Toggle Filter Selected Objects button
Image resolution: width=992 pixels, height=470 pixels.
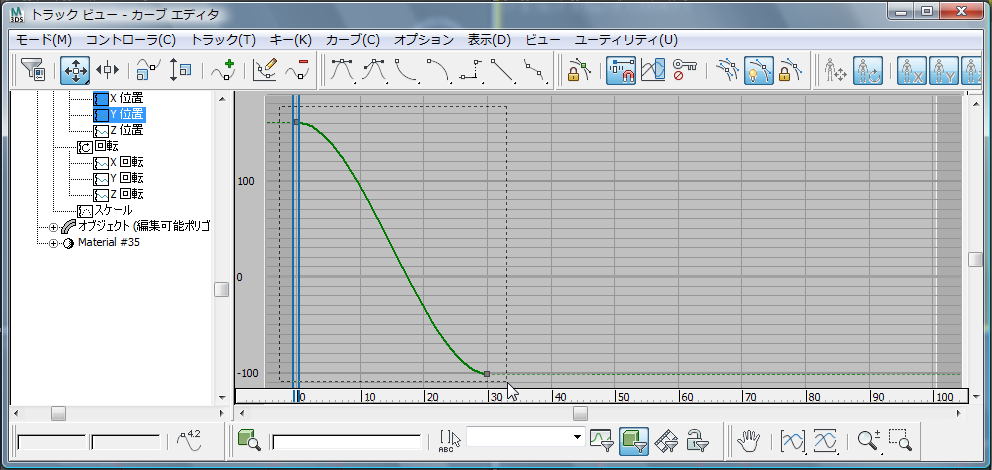click(x=633, y=440)
